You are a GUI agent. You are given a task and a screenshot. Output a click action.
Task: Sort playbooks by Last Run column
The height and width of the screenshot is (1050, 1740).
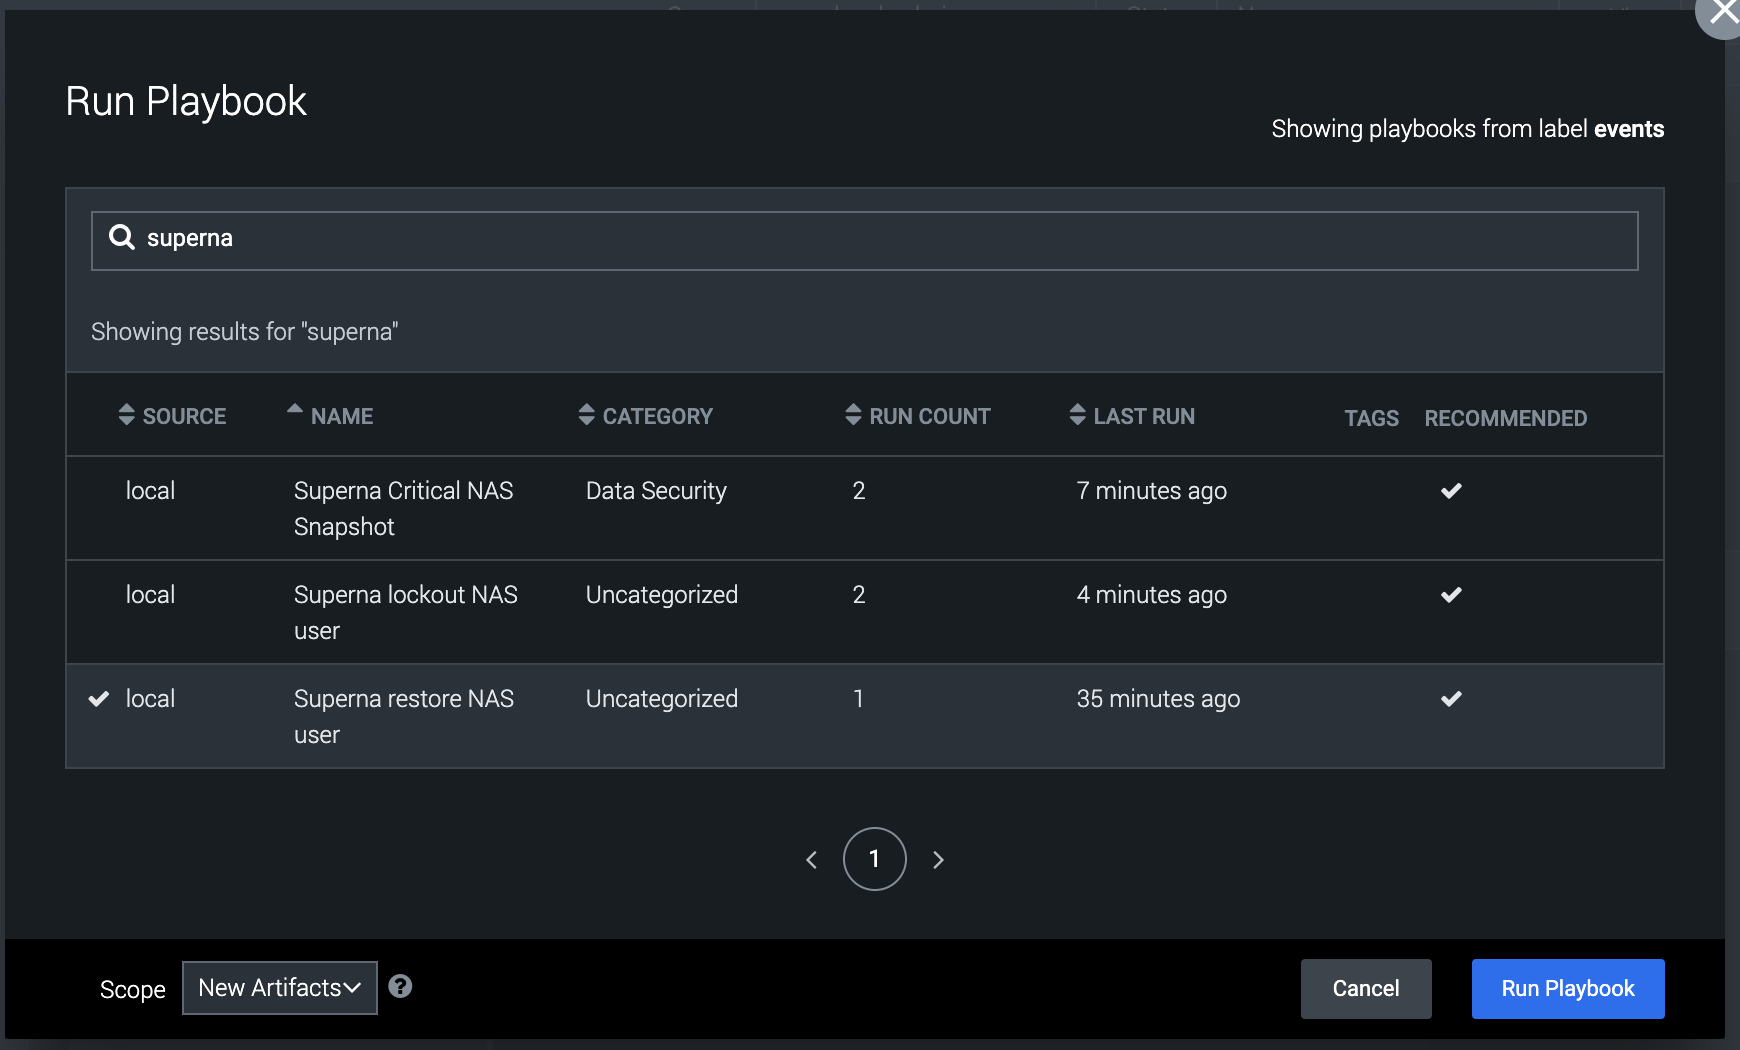(1132, 416)
